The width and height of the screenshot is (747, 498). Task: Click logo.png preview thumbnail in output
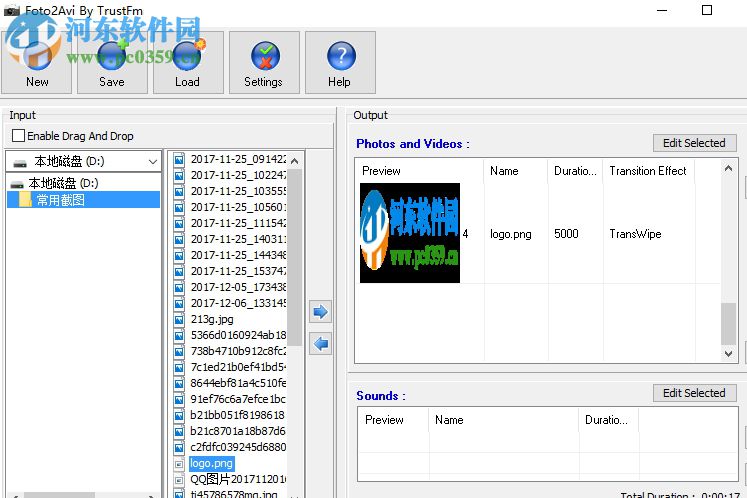point(410,233)
